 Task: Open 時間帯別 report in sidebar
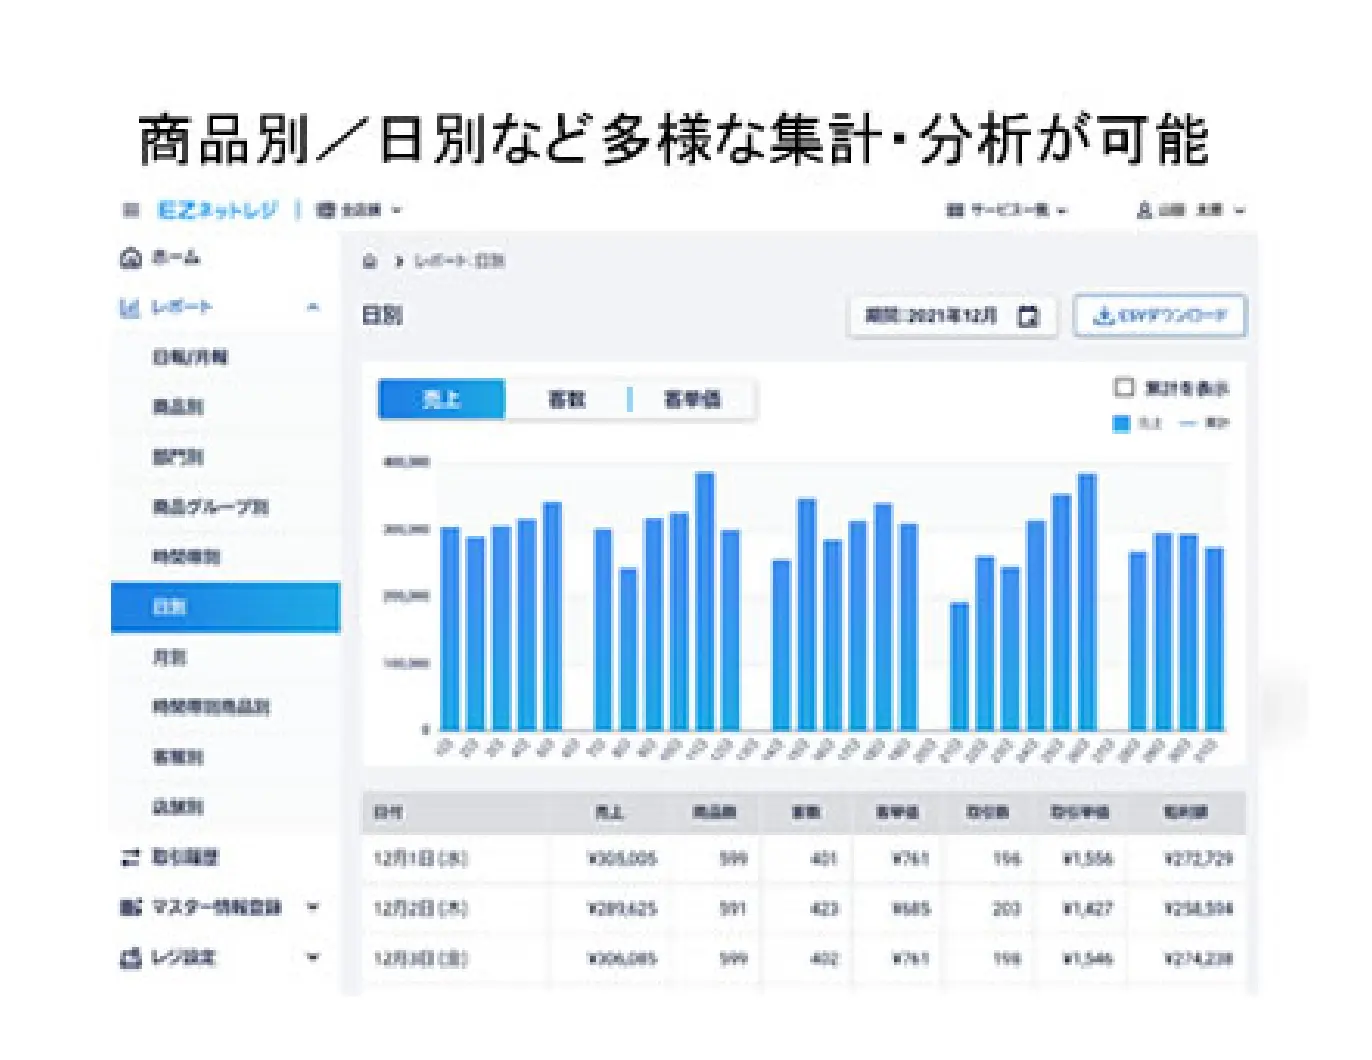pos(225,557)
